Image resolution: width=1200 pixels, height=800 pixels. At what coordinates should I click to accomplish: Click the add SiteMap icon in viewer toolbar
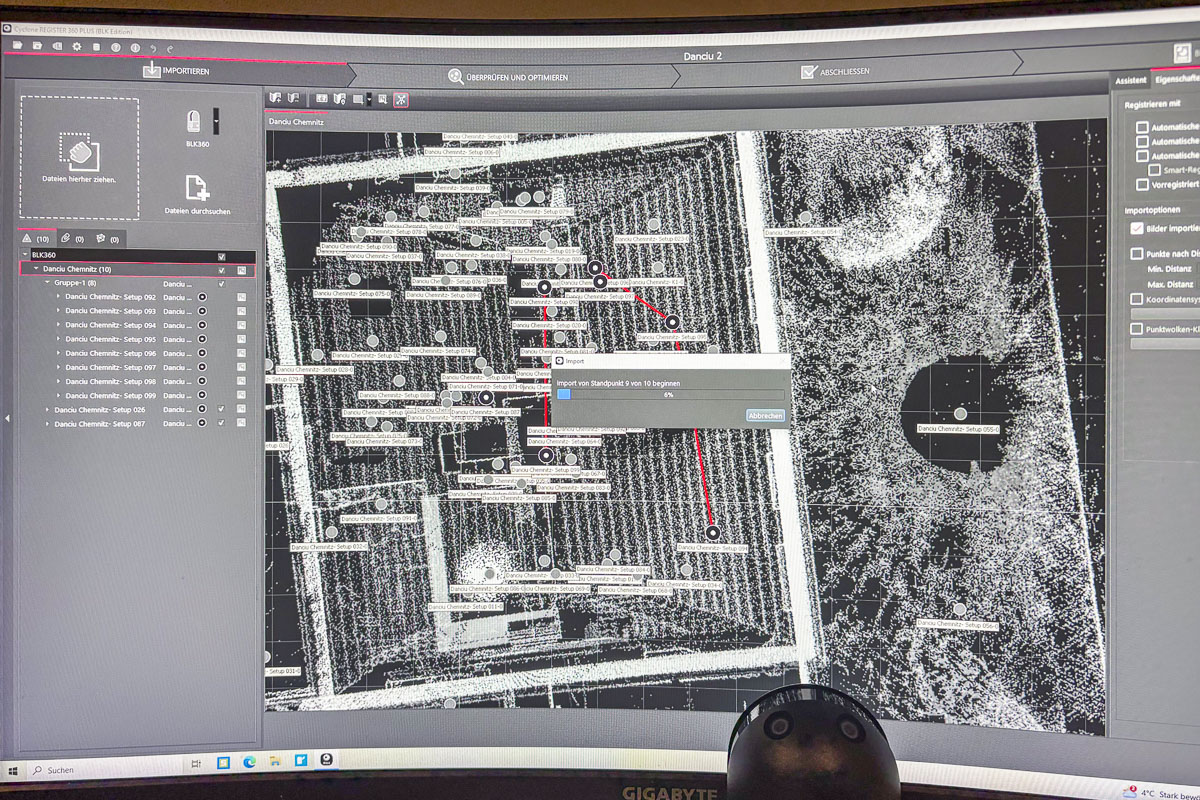click(275, 98)
